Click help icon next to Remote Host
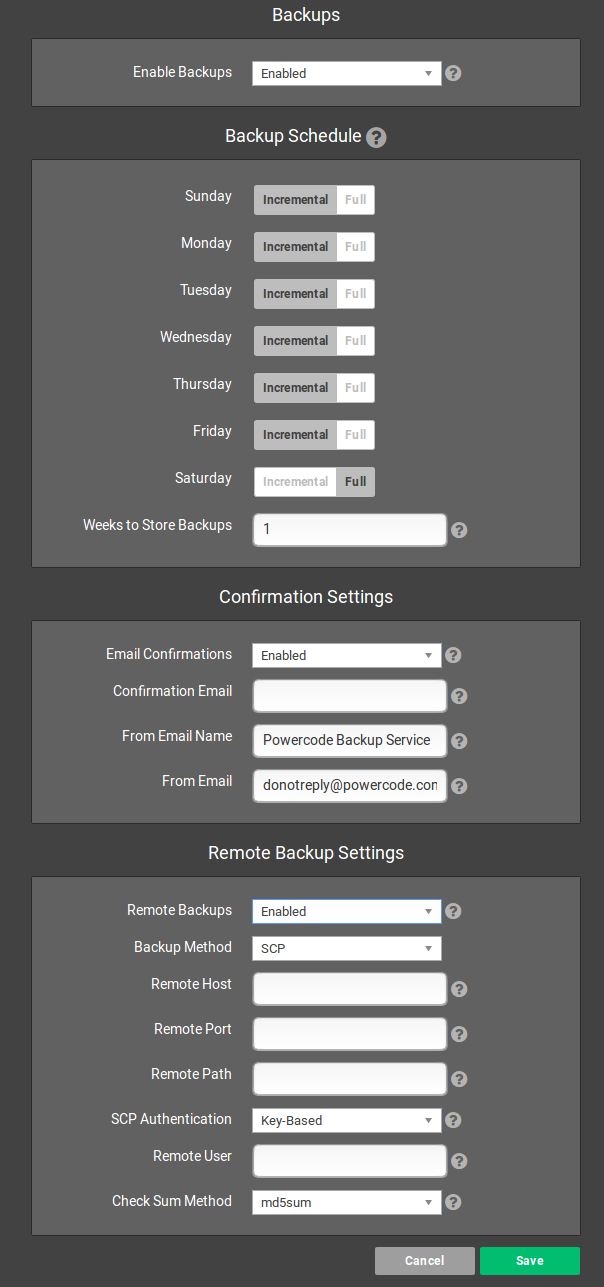604x1287 pixels. tap(459, 989)
